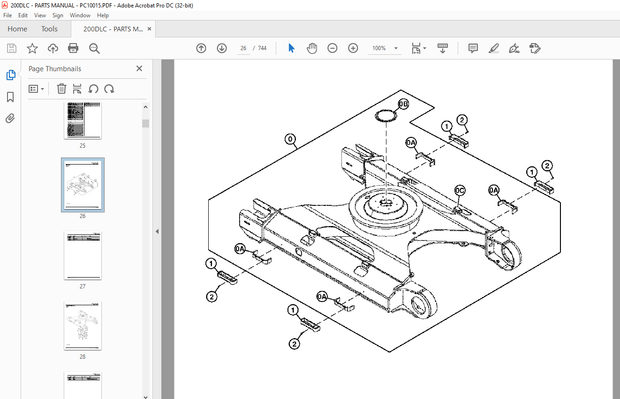
Task: Select the 200DLC - PARTS M... document tab
Action: click(x=113, y=29)
